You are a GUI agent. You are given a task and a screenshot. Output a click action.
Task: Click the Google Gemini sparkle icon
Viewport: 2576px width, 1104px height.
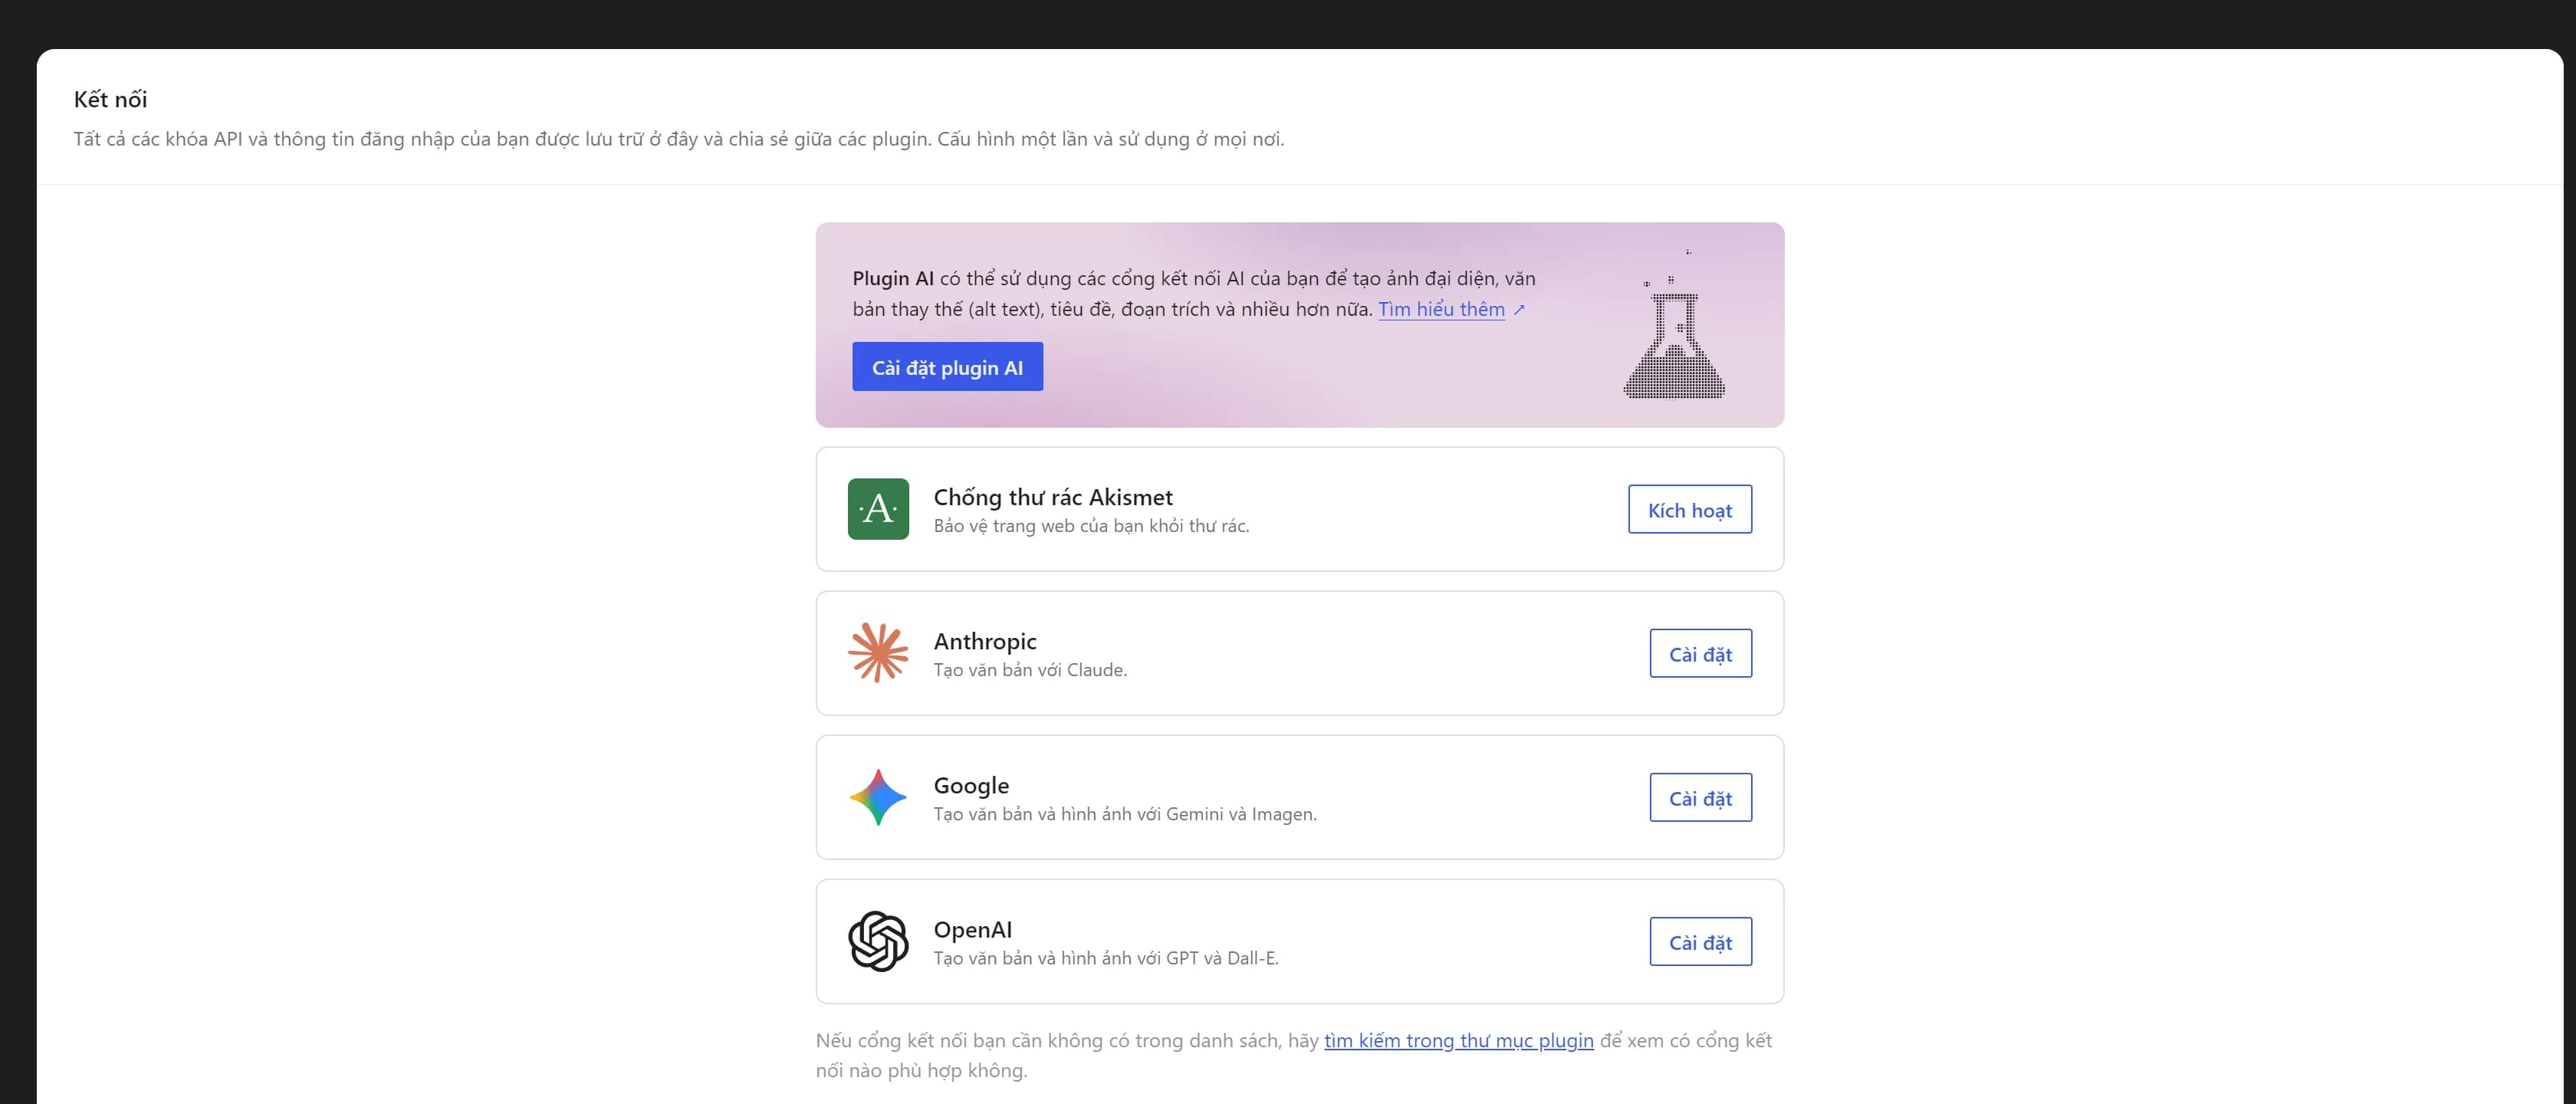[878, 797]
